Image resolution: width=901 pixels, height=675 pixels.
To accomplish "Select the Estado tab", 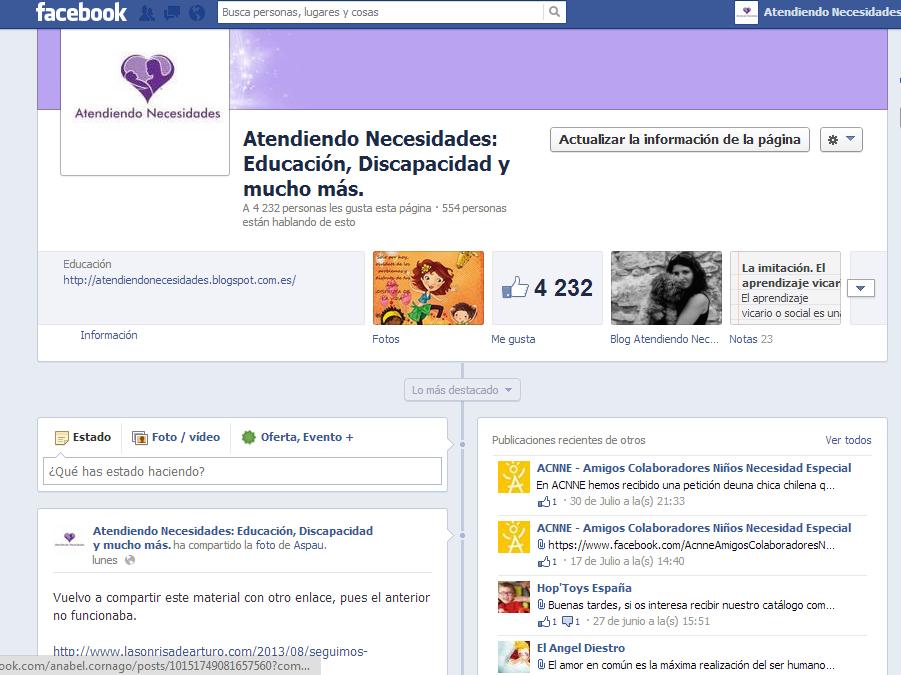I will click(x=83, y=437).
